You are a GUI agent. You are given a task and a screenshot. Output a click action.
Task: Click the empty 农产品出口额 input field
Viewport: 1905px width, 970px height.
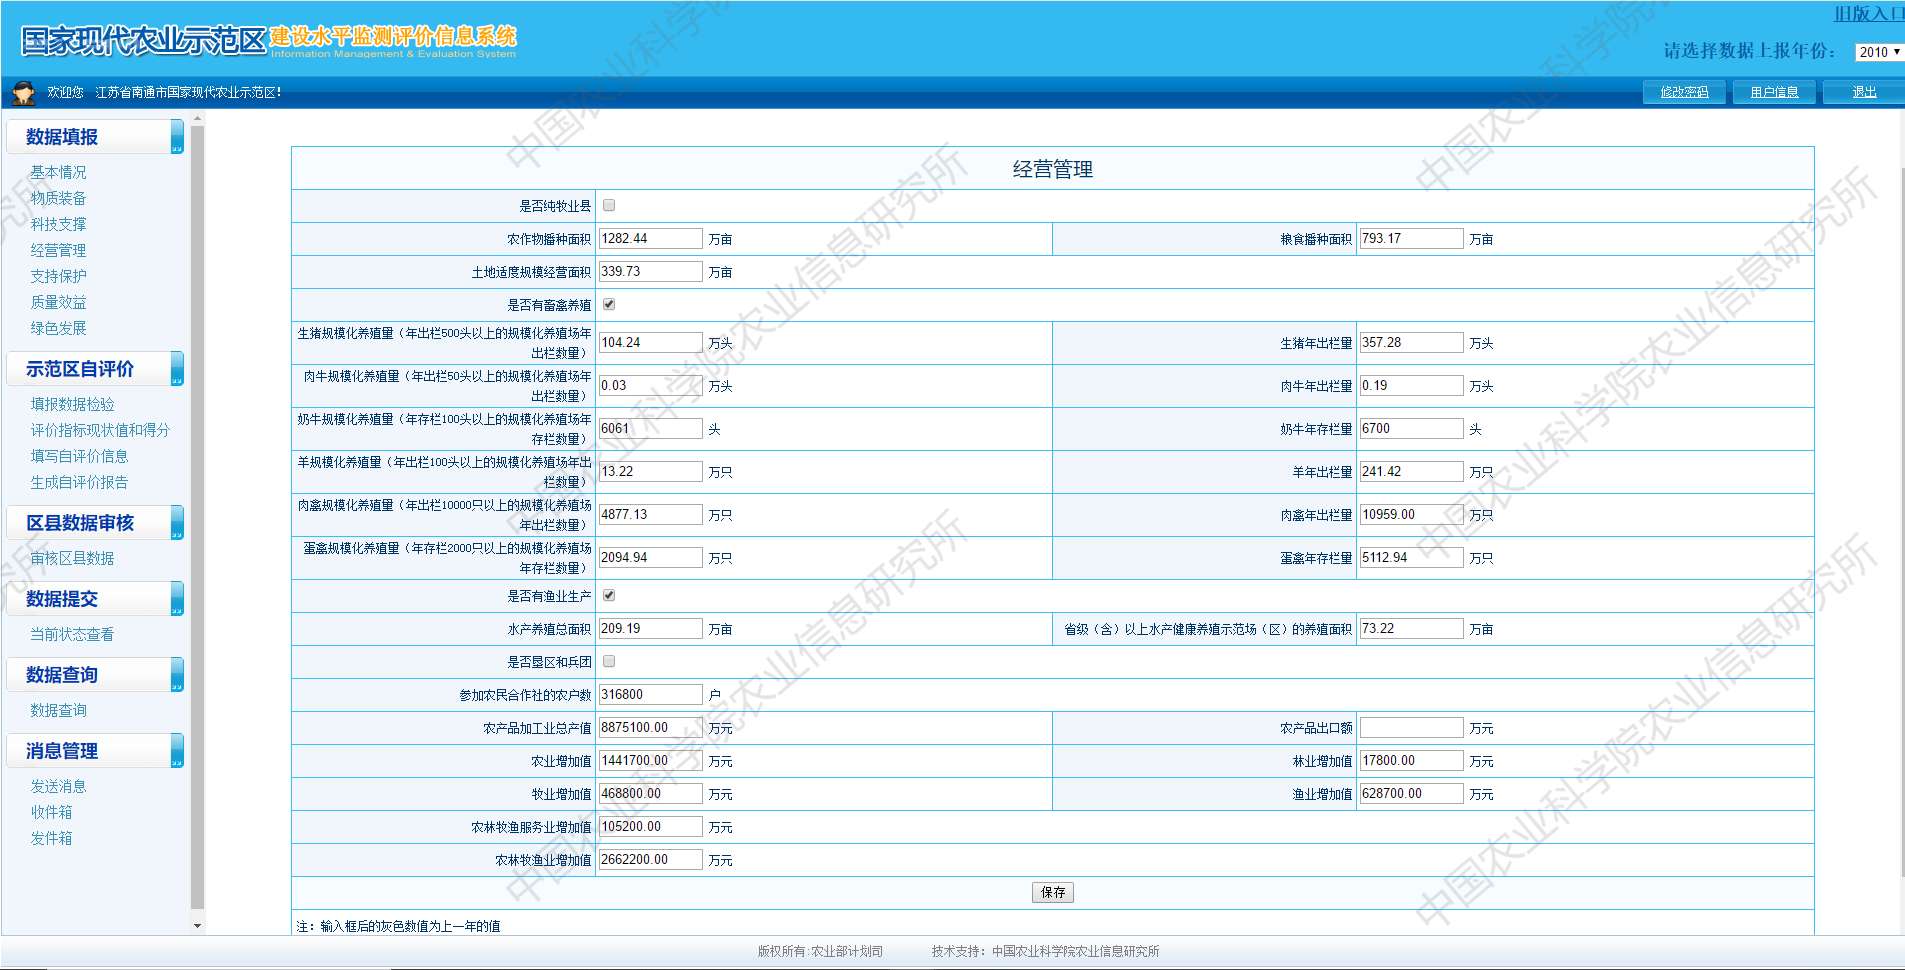(x=1411, y=728)
